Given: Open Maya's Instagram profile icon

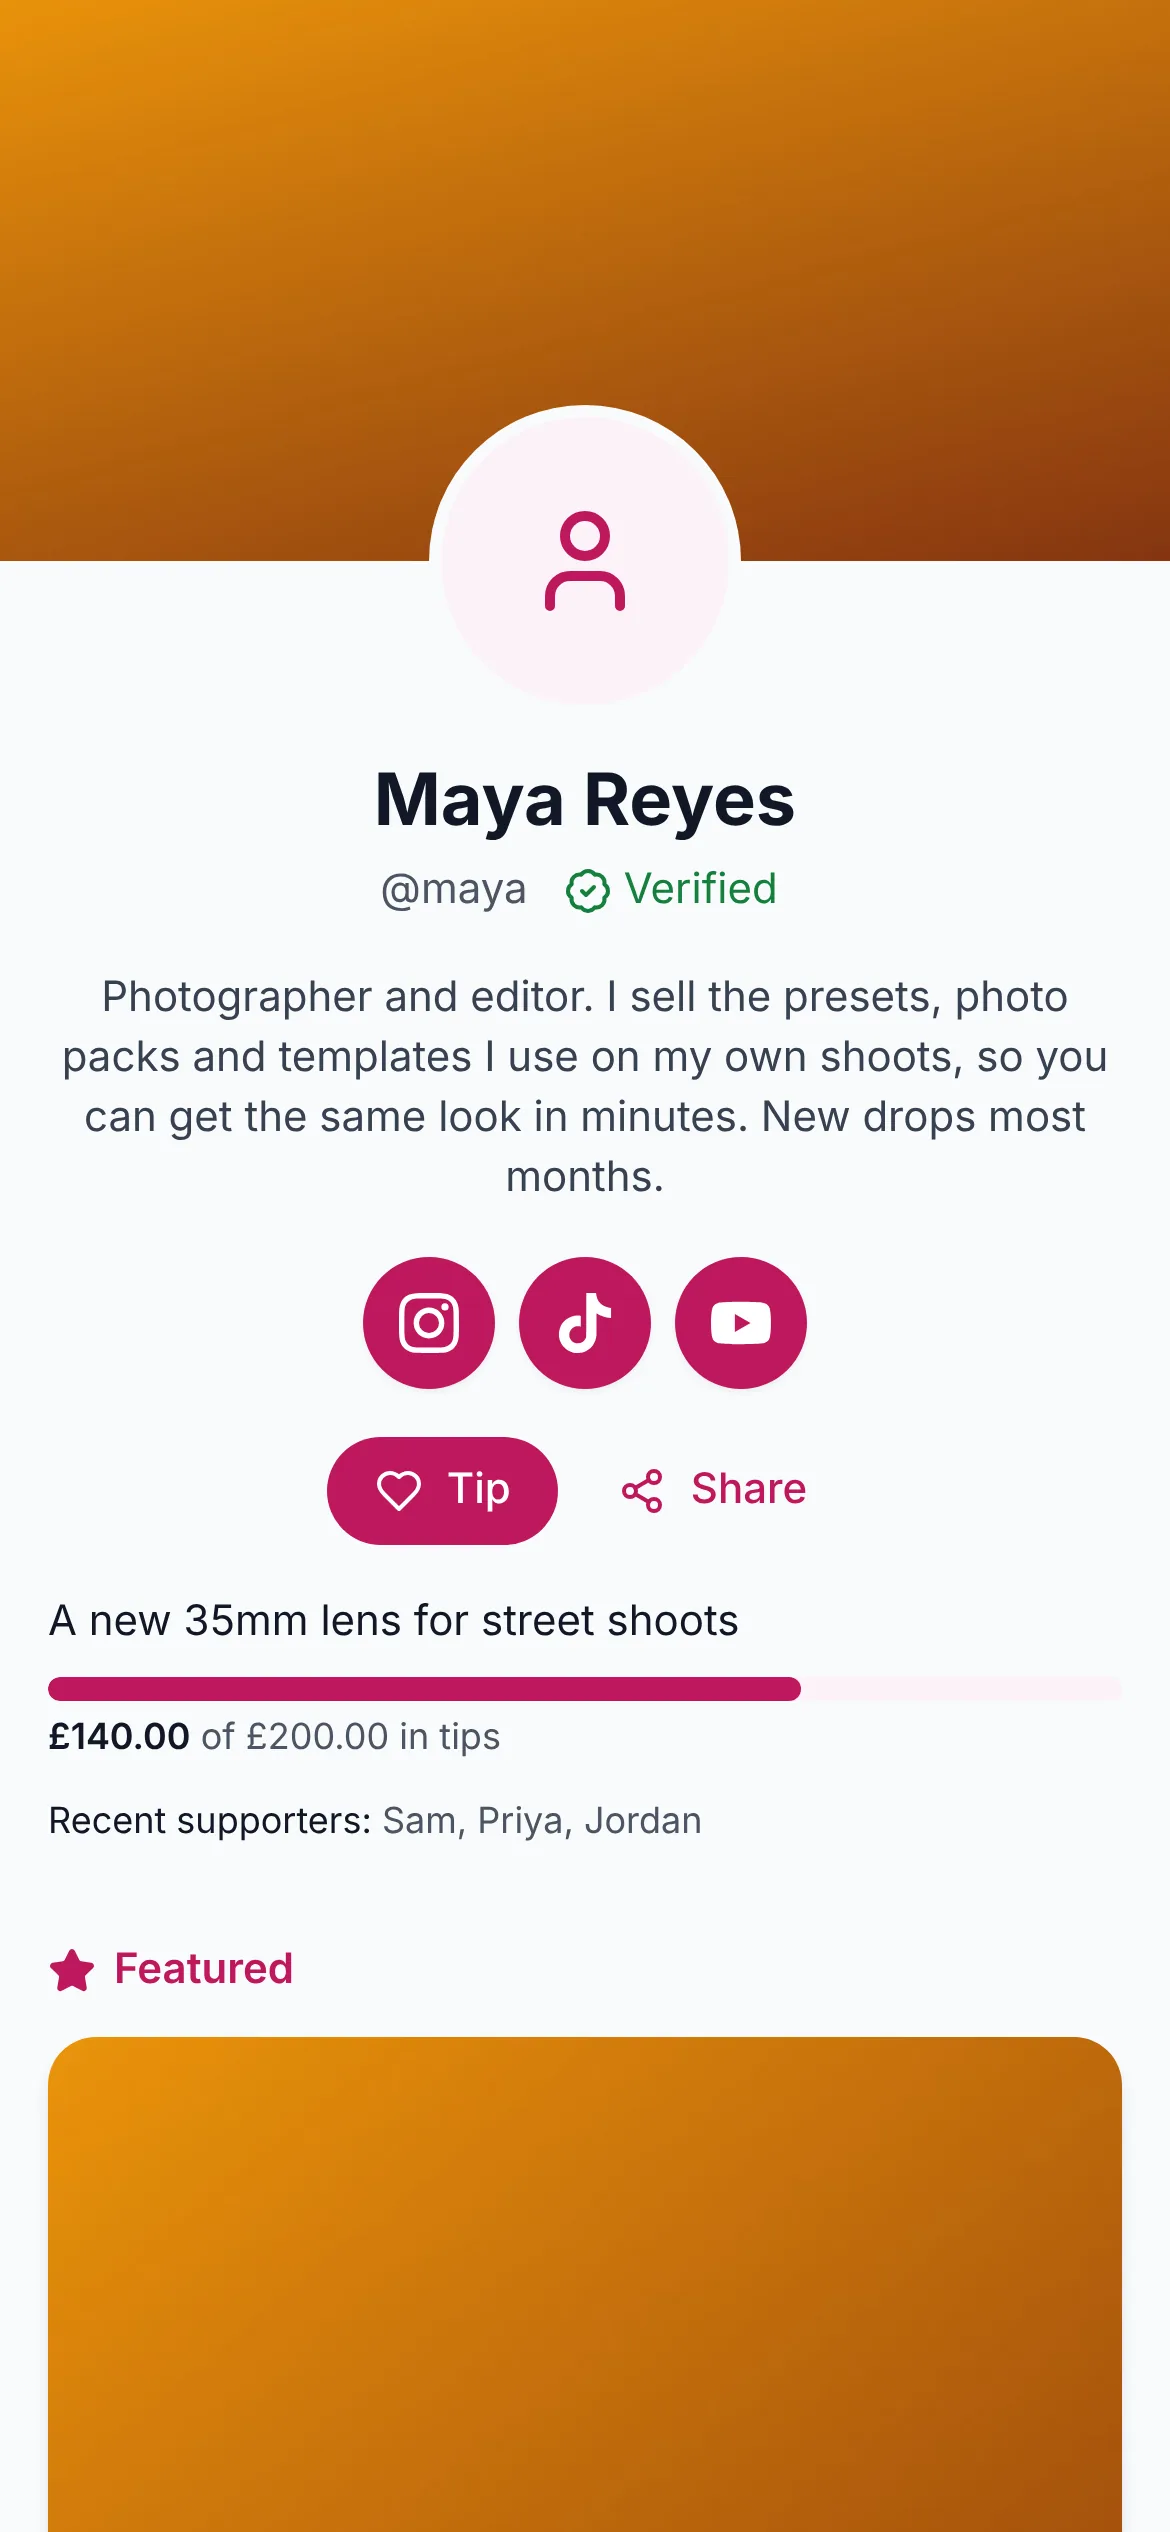Looking at the screenshot, I should (428, 1322).
